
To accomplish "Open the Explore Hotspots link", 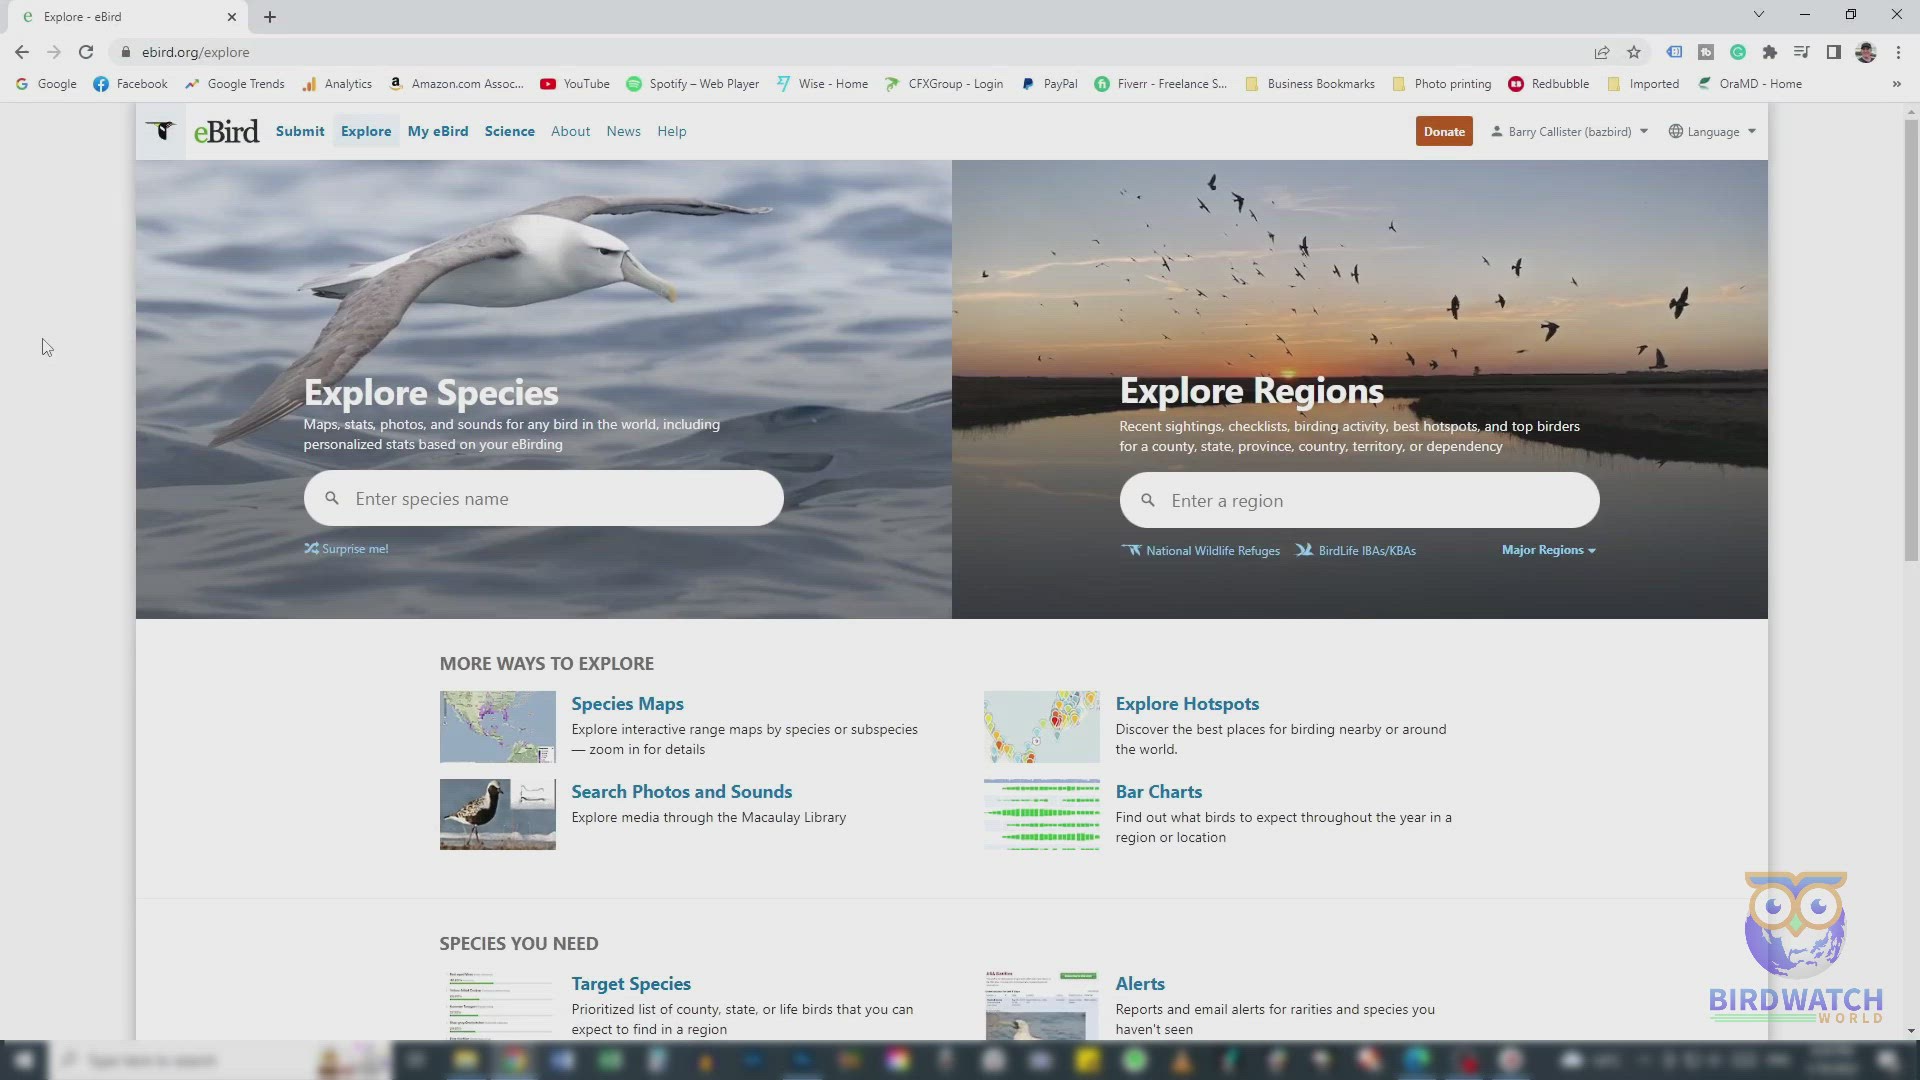I will click(1187, 704).
